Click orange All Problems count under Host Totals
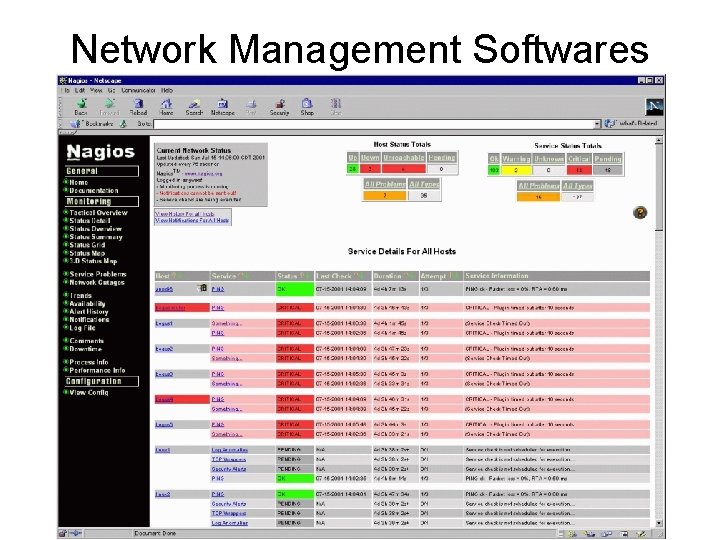 coord(385,196)
